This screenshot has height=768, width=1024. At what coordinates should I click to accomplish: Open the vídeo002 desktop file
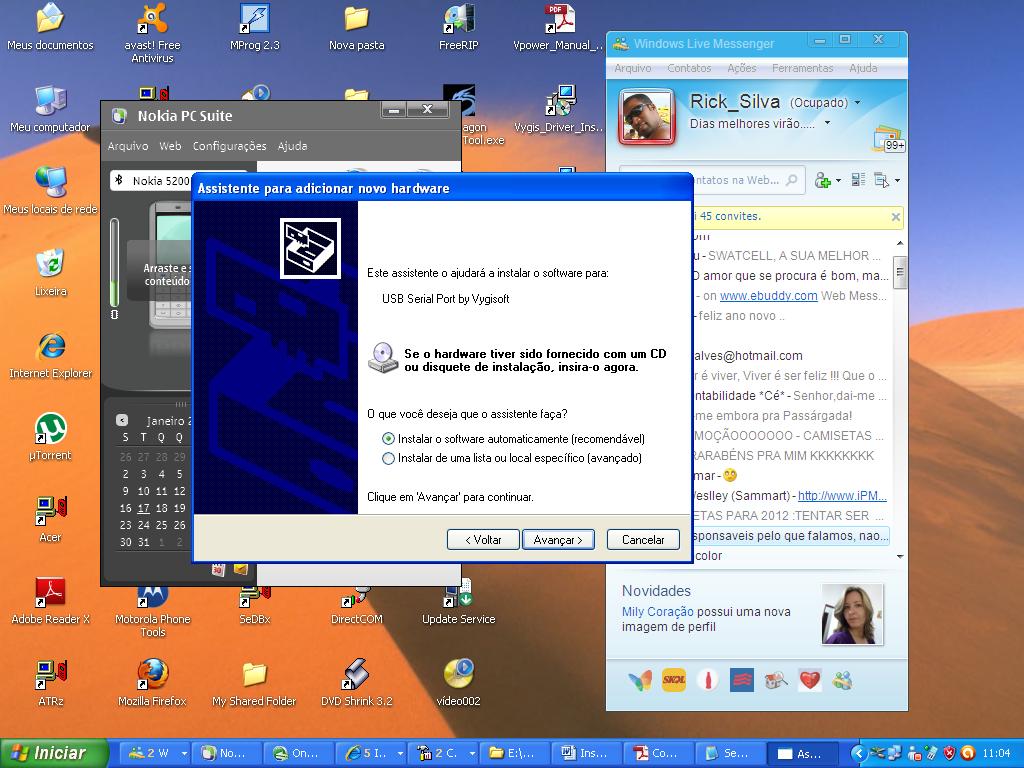(458, 682)
